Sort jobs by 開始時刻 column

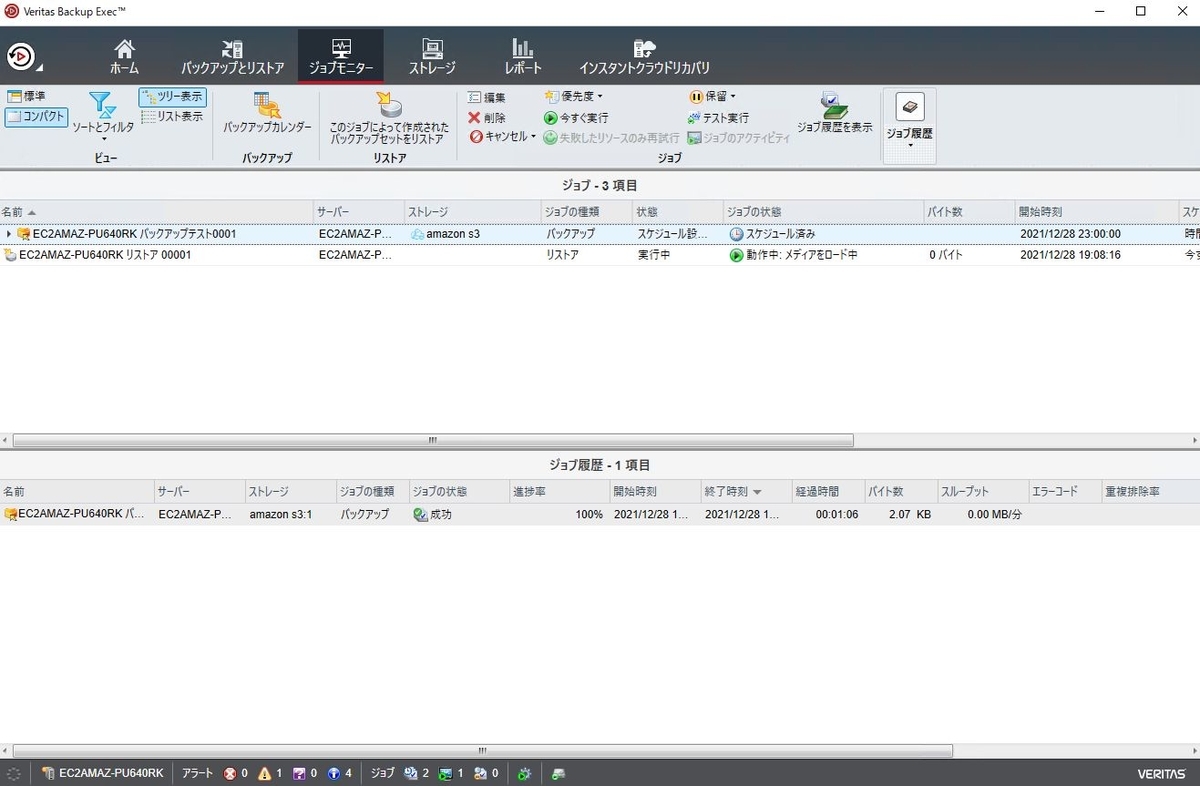[1097, 212]
